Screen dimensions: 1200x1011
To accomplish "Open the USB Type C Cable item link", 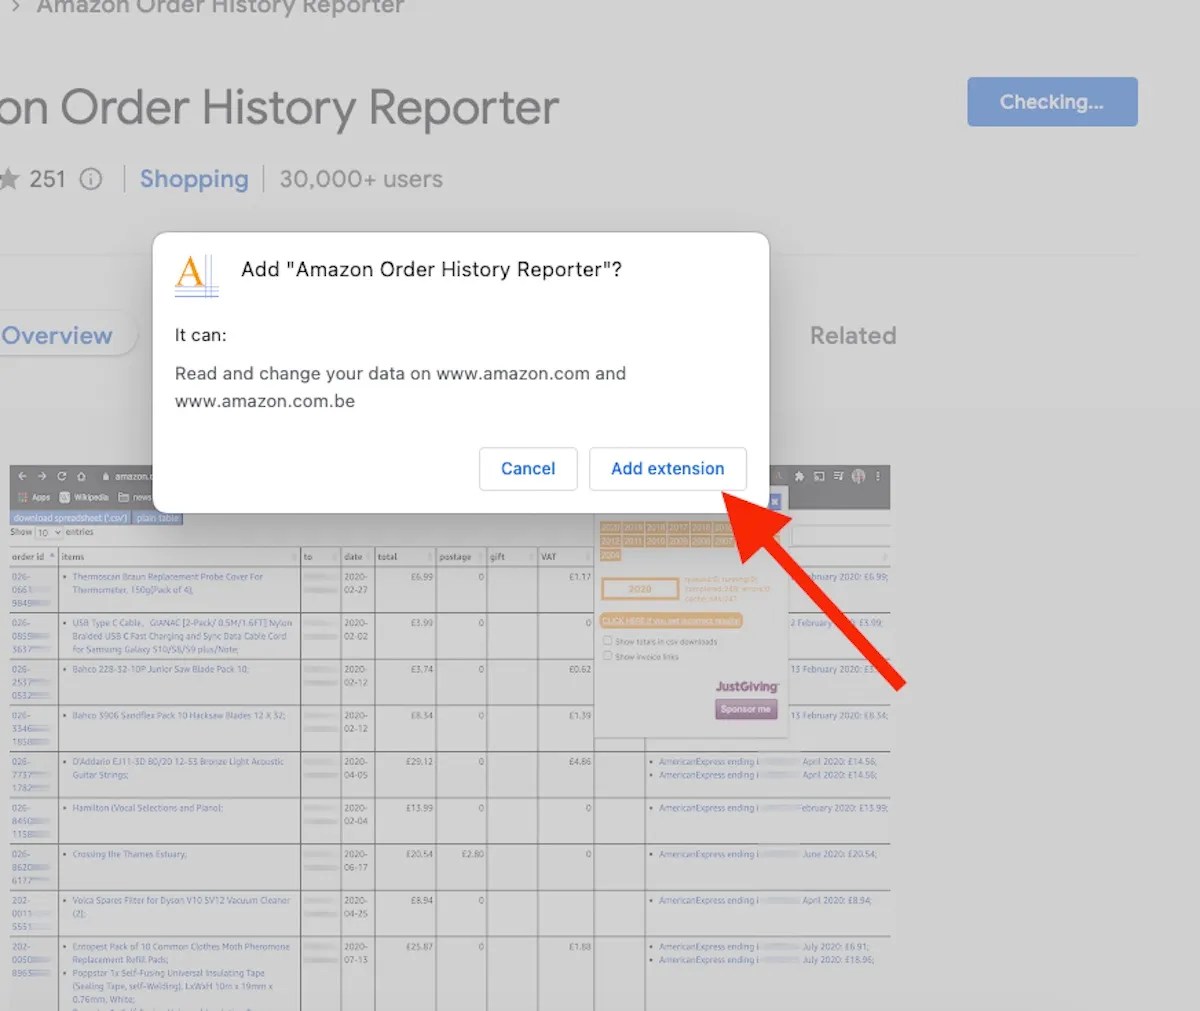I will 182,636.
